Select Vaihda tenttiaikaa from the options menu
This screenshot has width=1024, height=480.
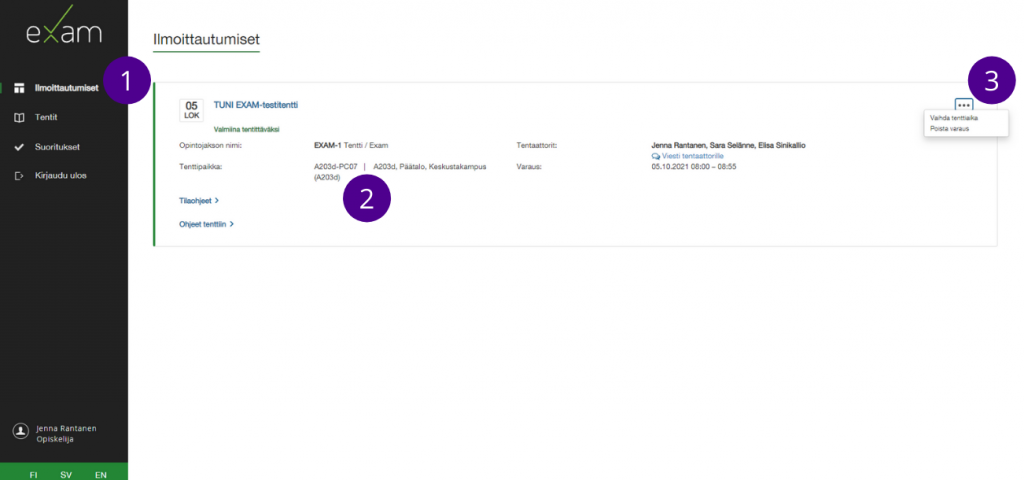953,118
